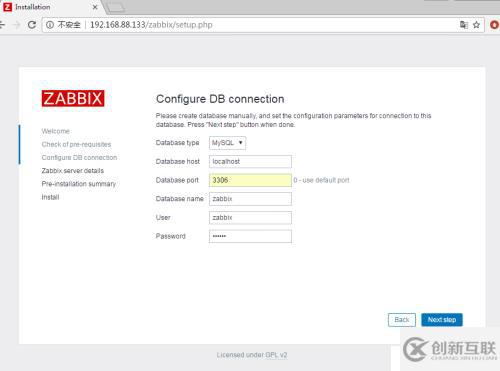The height and width of the screenshot is (371, 500).
Task: Select the Welcome step in the sidebar
Action: tap(56, 131)
